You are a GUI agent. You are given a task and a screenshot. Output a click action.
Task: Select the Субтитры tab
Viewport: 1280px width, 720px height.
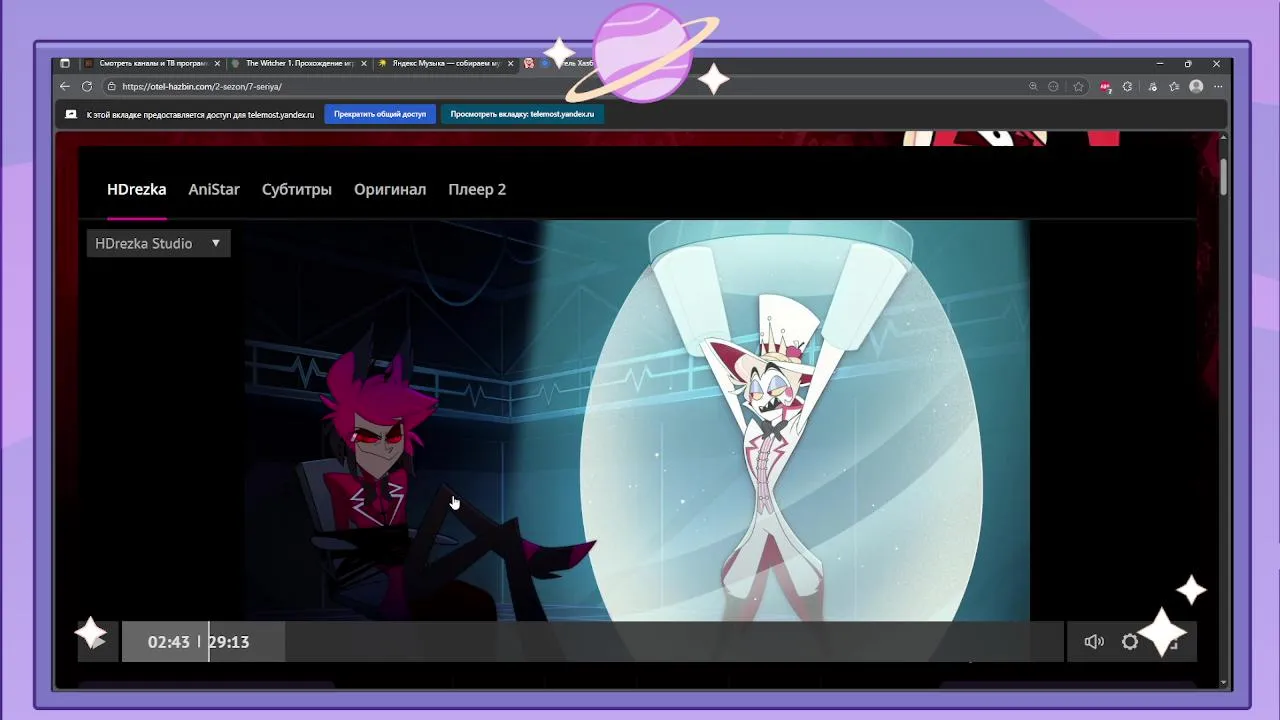pos(297,189)
